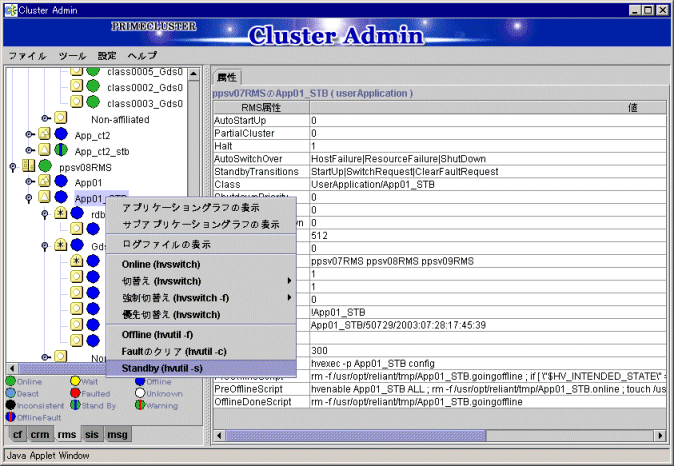
Task: Click the tree panel scroll-left arrow
Action: coord(12,368)
